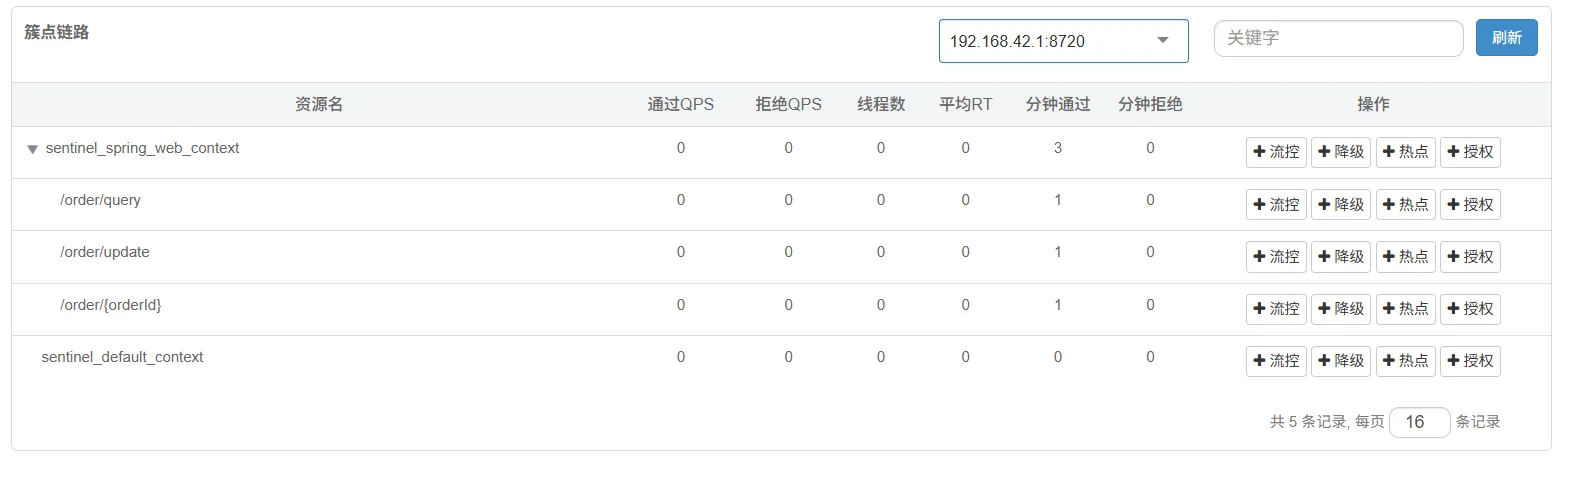Add 热点 rule for sentinel_spring_web_context

click(x=1405, y=152)
